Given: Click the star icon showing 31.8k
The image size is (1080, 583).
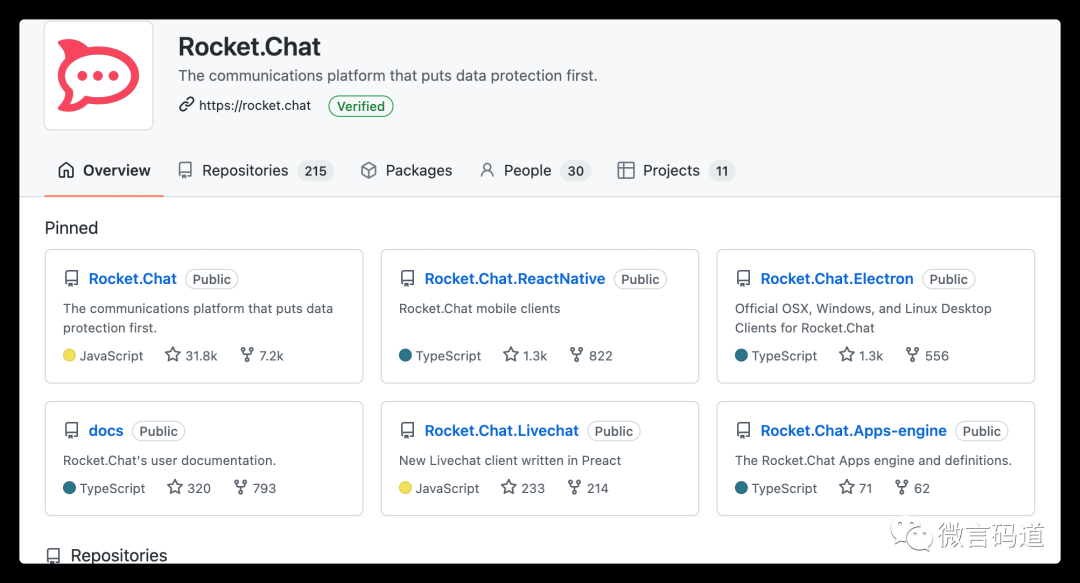Looking at the screenshot, I should pyautogui.click(x=172, y=355).
